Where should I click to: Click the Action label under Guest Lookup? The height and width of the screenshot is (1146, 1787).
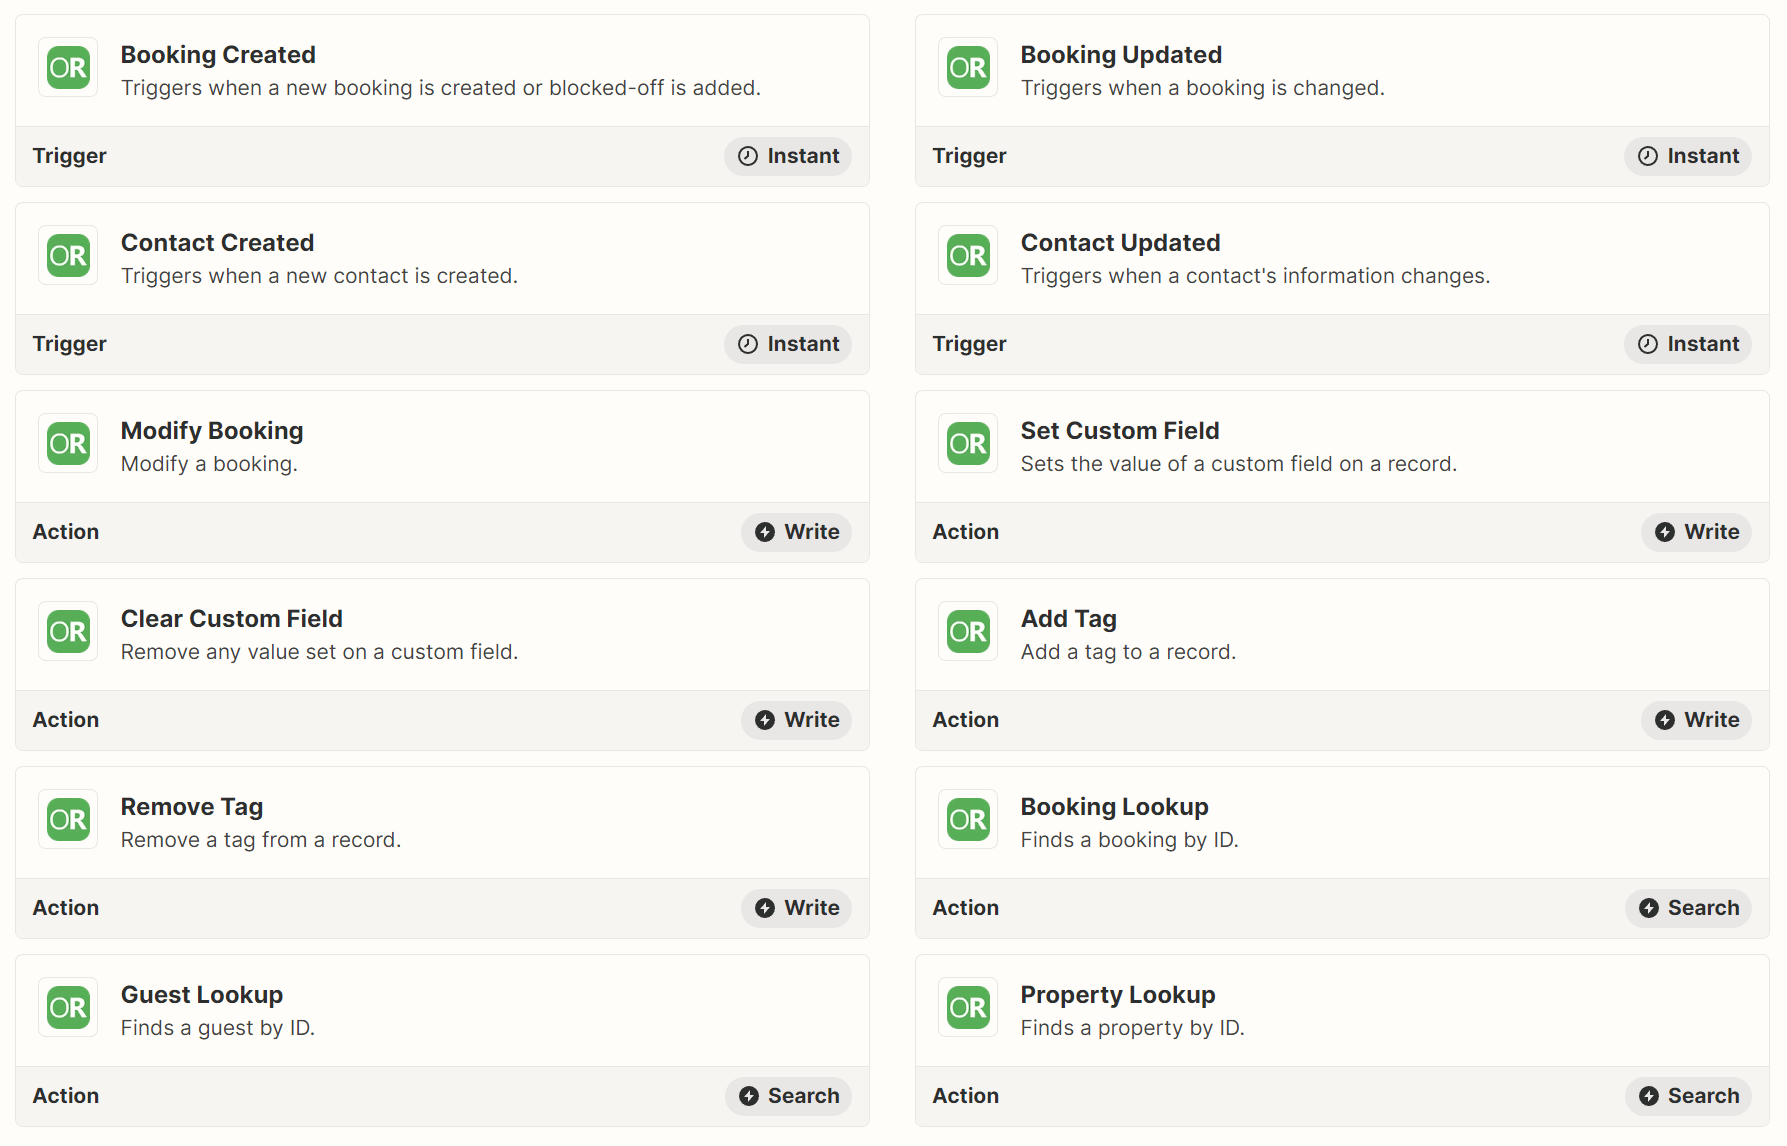(66, 1096)
